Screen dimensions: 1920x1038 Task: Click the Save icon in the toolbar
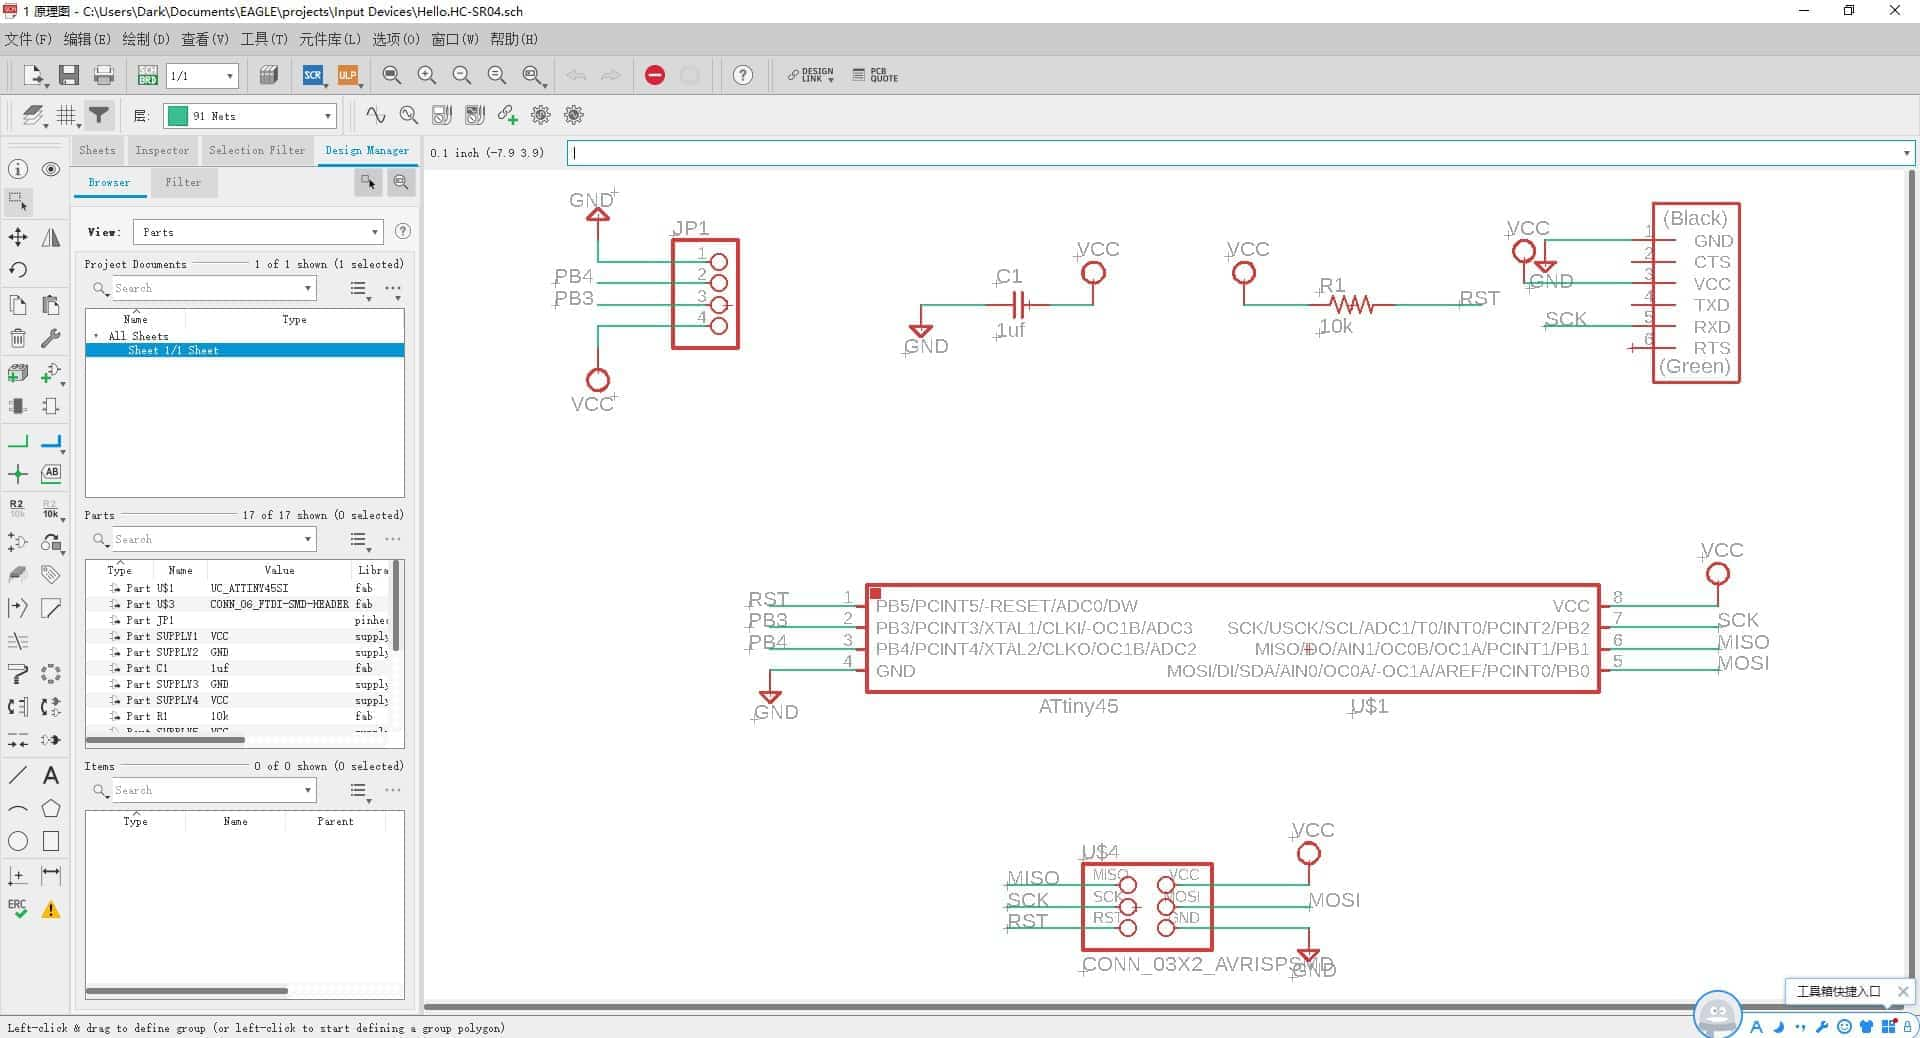(68, 75)
